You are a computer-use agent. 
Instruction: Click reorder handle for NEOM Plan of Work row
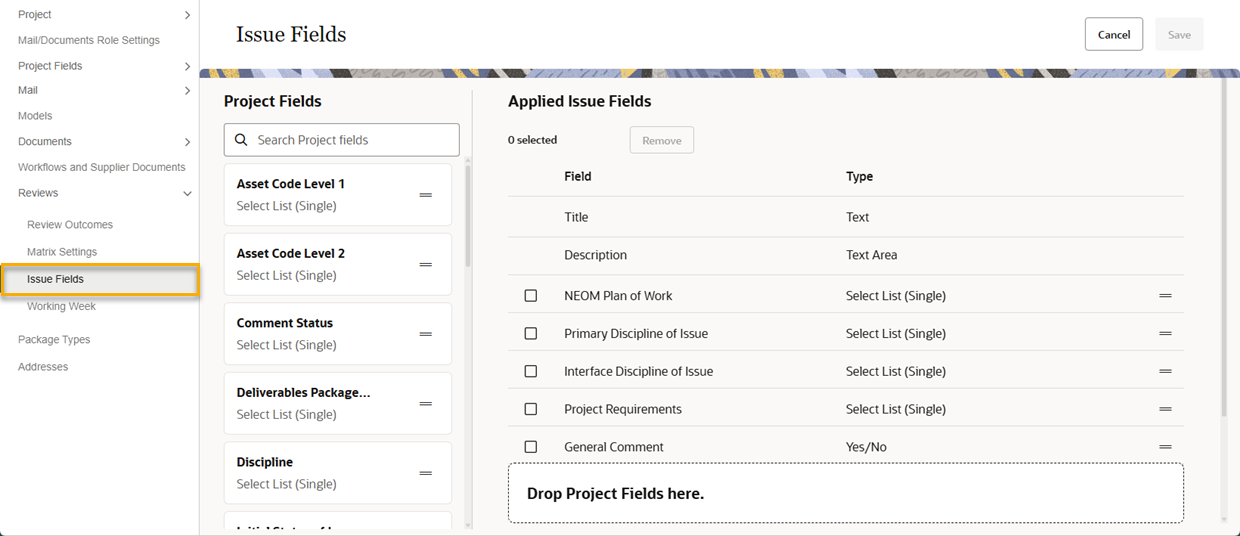[1165, 296]
